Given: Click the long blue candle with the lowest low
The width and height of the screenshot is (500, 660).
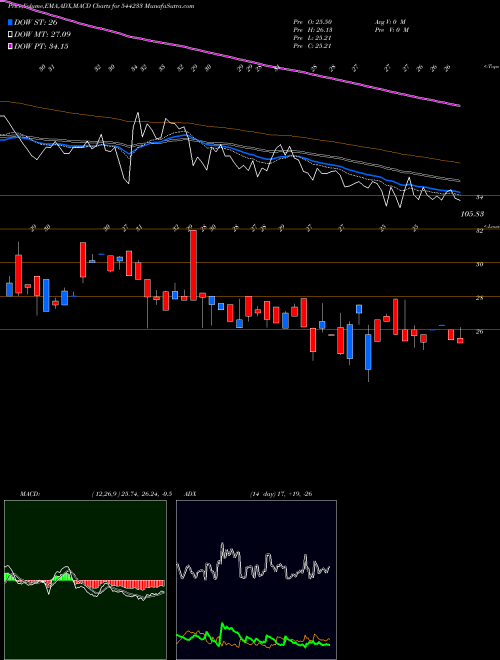Looking at the screenshot, I should 368,352.
